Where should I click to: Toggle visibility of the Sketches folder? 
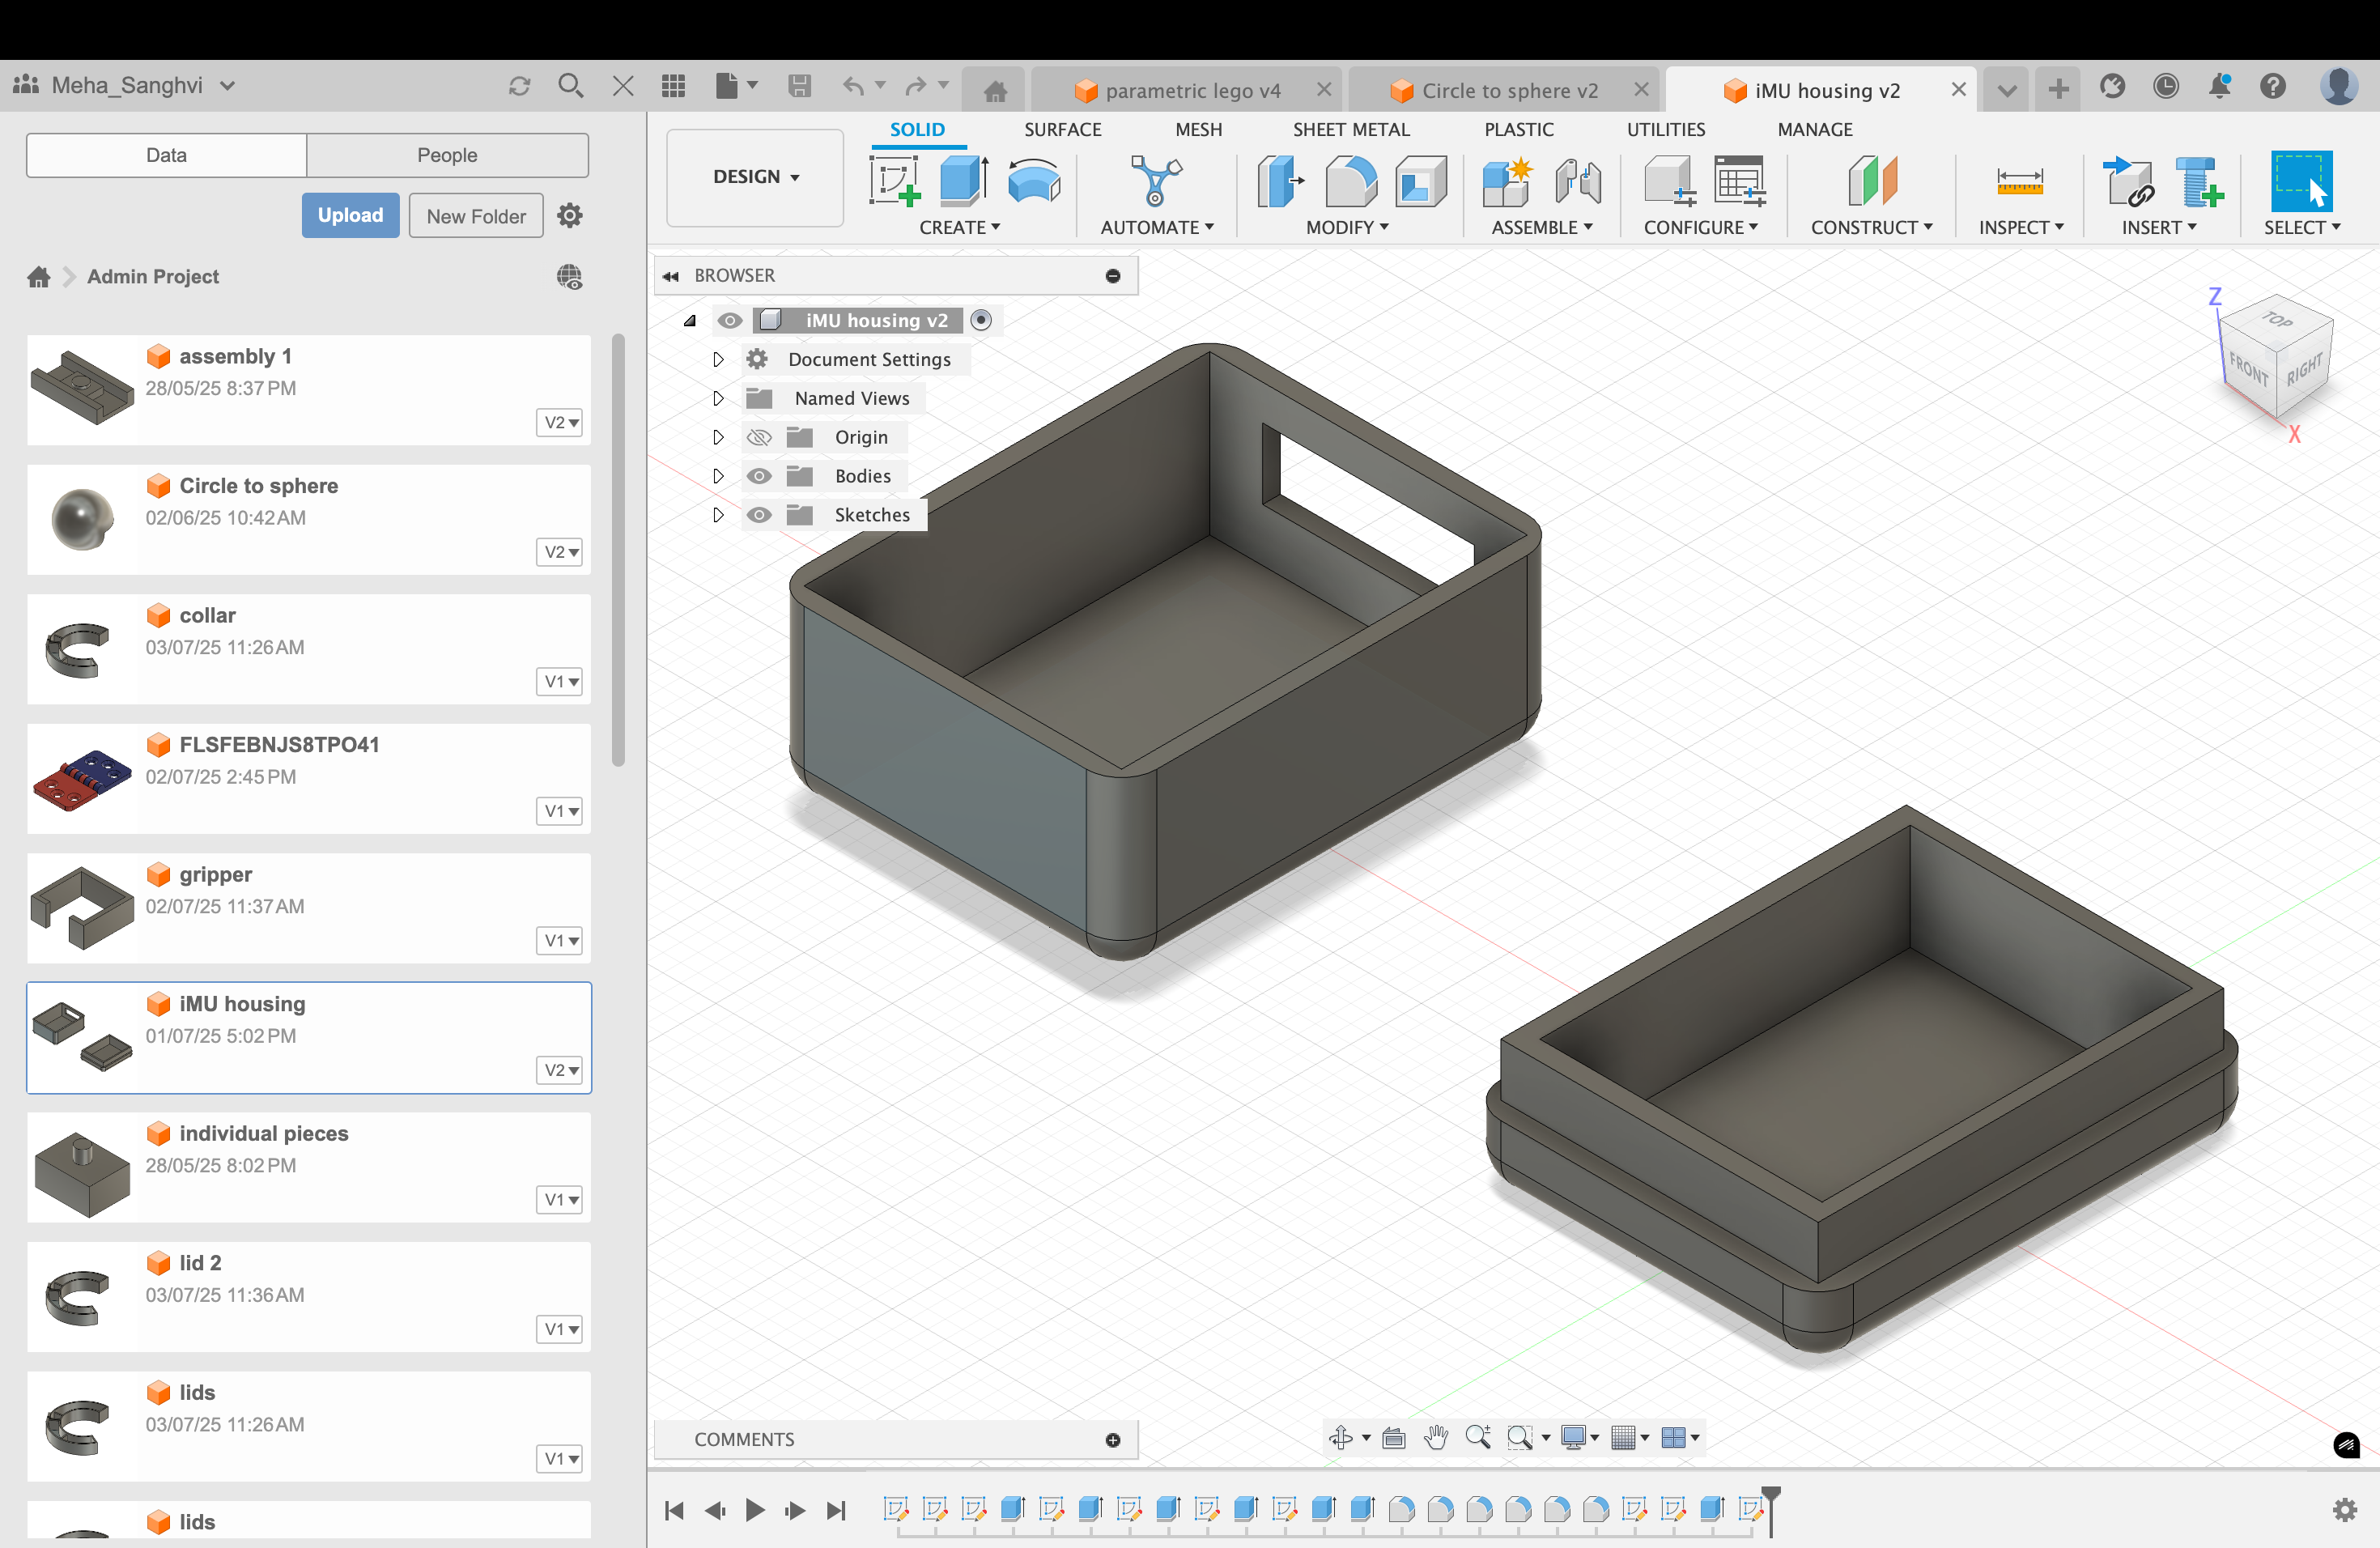(x=759, y=515)
